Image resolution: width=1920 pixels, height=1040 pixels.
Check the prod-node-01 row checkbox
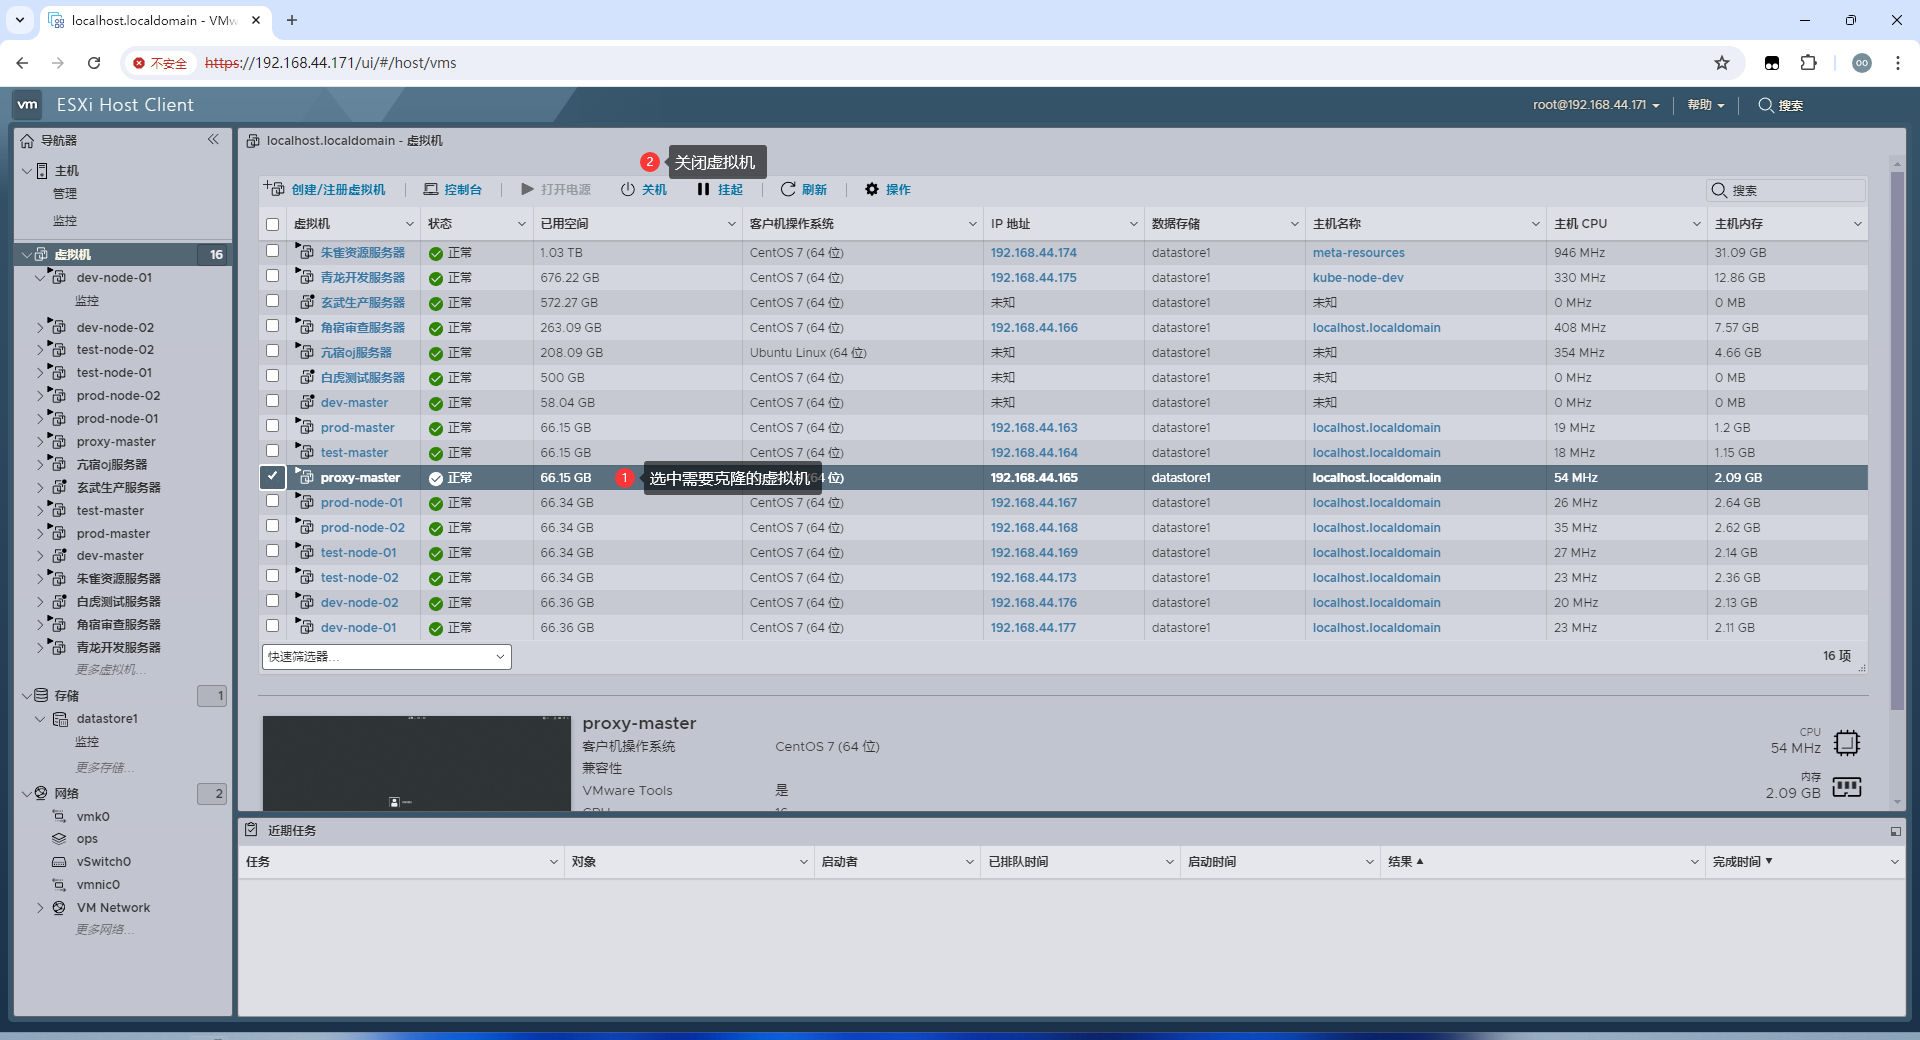(272, 501)
